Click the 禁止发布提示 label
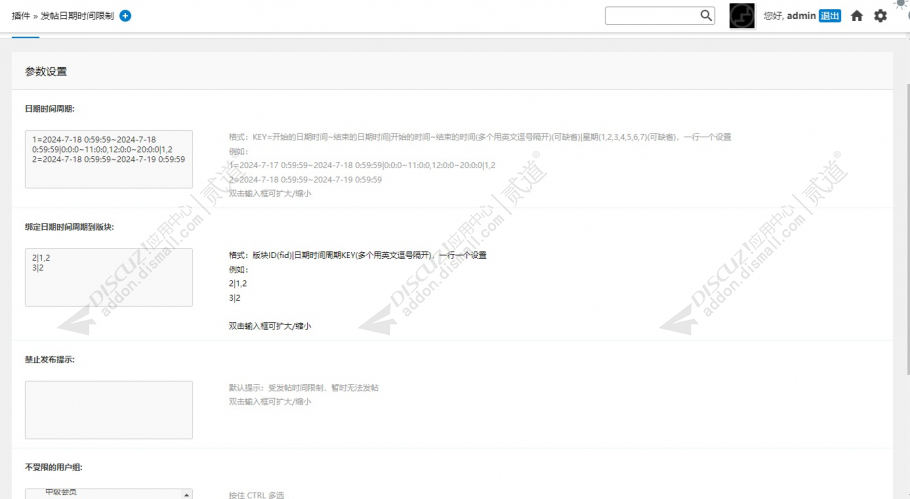 49,359
